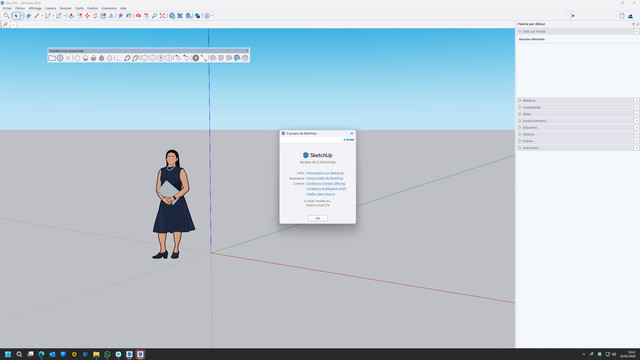Choose the Push/Pull tool
The width and height of the screenshot is (640, 360).
point(71,16)
